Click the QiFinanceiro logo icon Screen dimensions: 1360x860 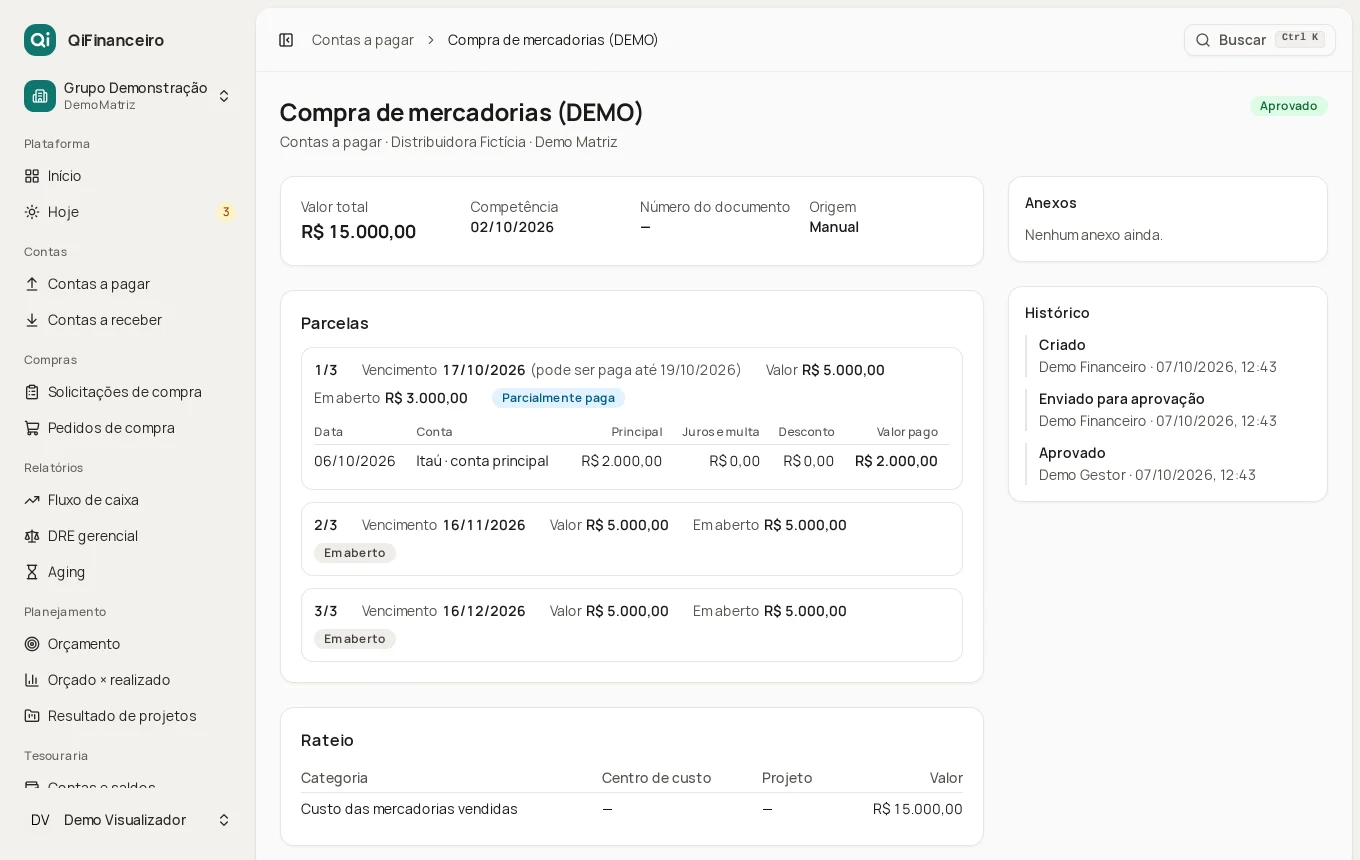click(x=40, y=40)
